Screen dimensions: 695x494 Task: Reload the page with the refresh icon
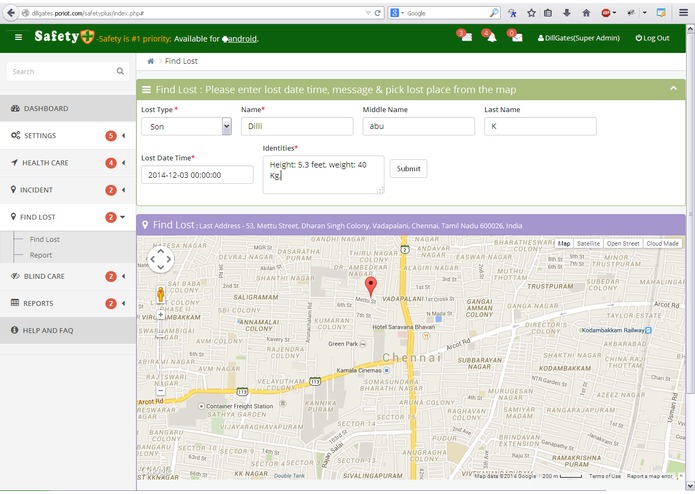378,13
